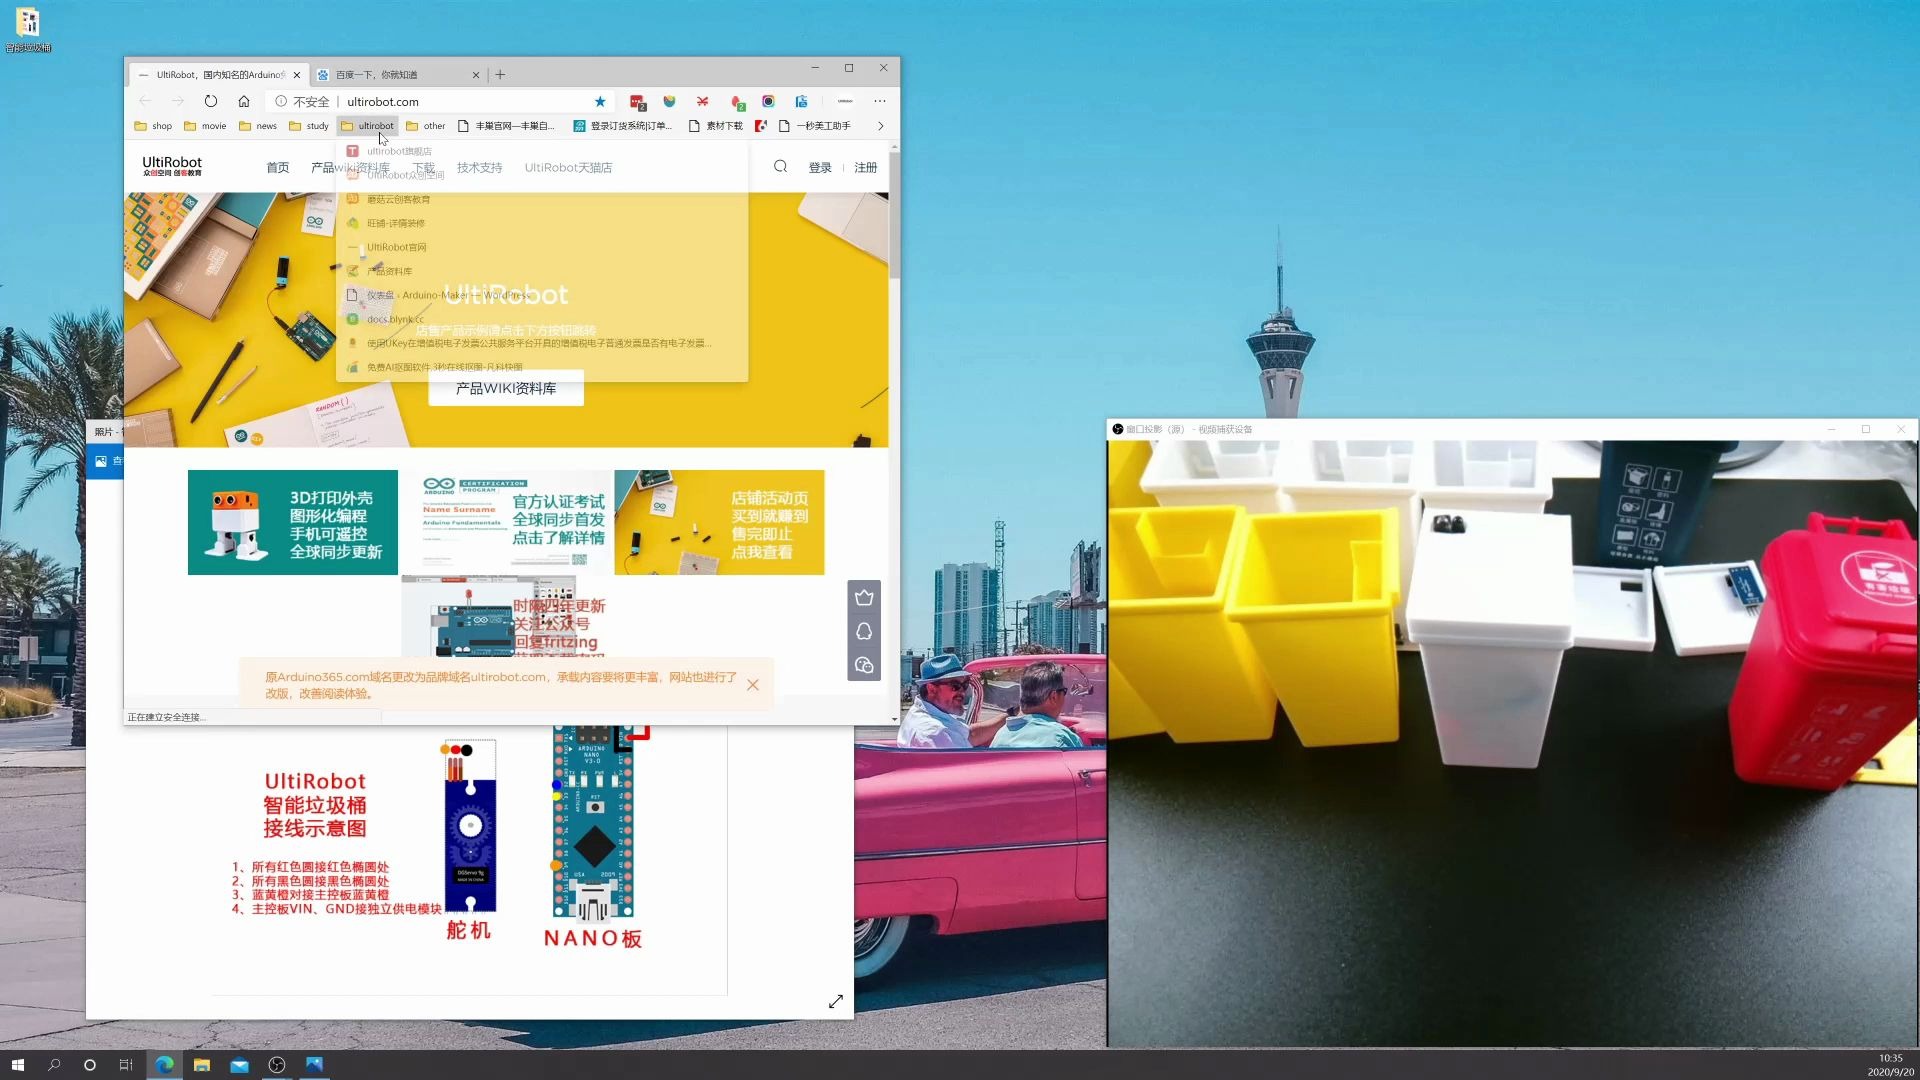
Task: Click the 登录 login link
Action: tap(820, 167)
